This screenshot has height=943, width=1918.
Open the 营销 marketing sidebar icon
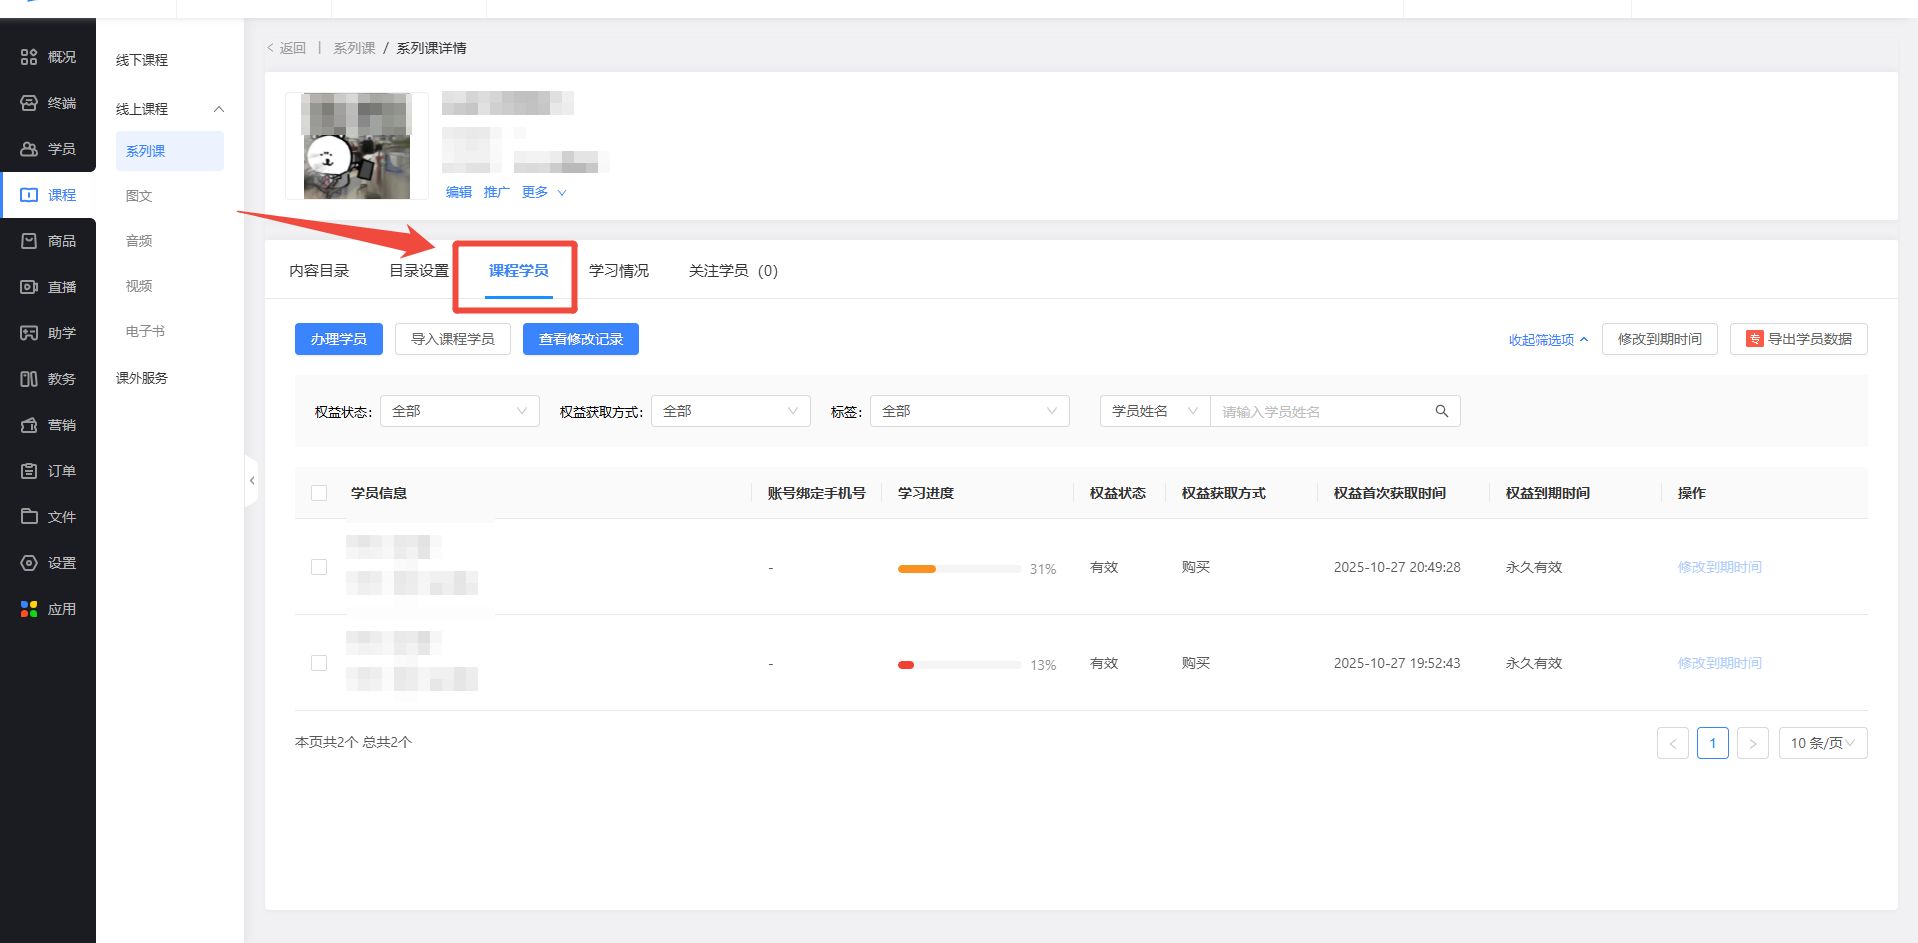(29, 425)
